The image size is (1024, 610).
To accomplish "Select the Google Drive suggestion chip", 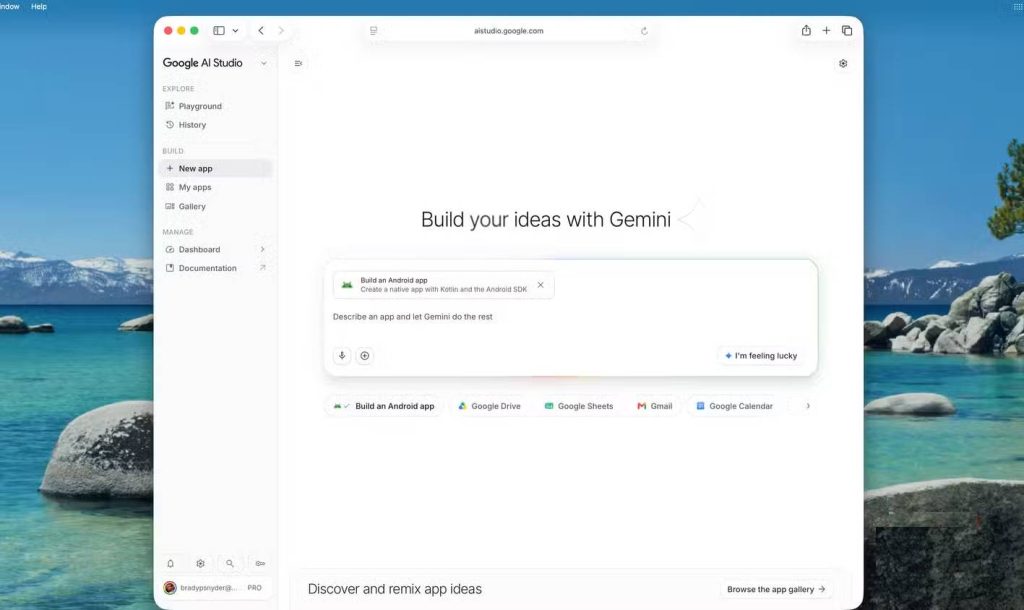I will pos(489,406).
